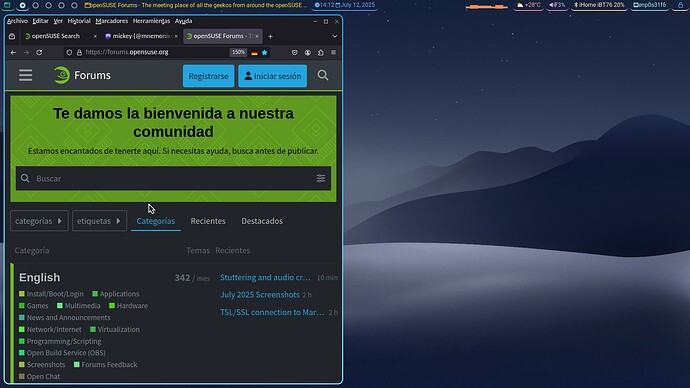Open the English category heading
690x388 pixels.
(x=40, y=278)
